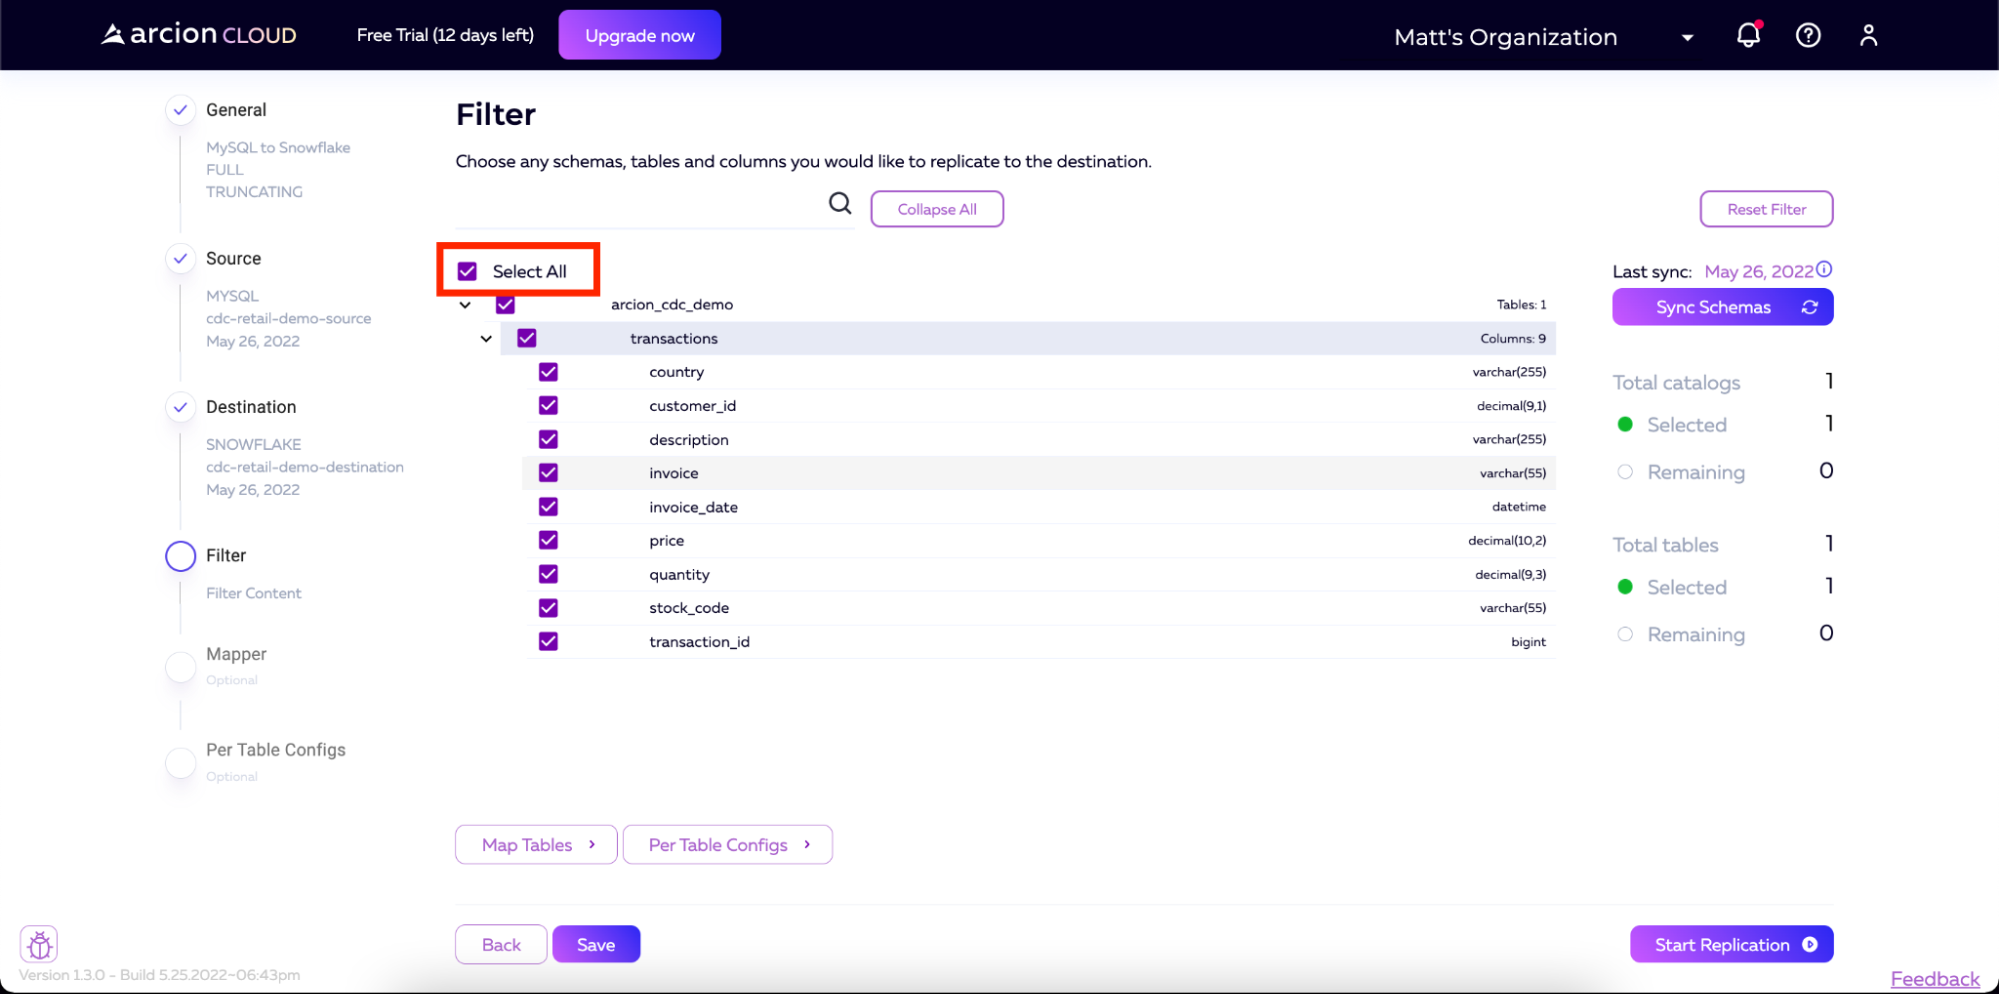1999x994 pixels.
Task: Click the Per Table Configs button
Action: (728, 845)
